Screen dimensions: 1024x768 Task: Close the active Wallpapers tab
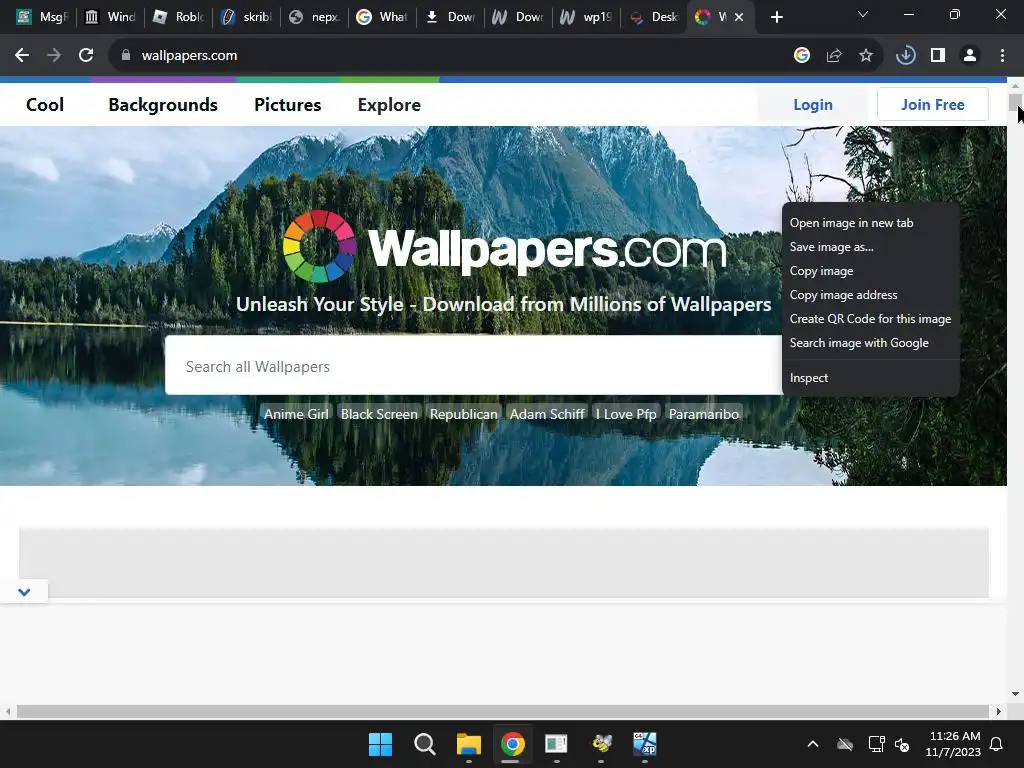click(739, 17)
